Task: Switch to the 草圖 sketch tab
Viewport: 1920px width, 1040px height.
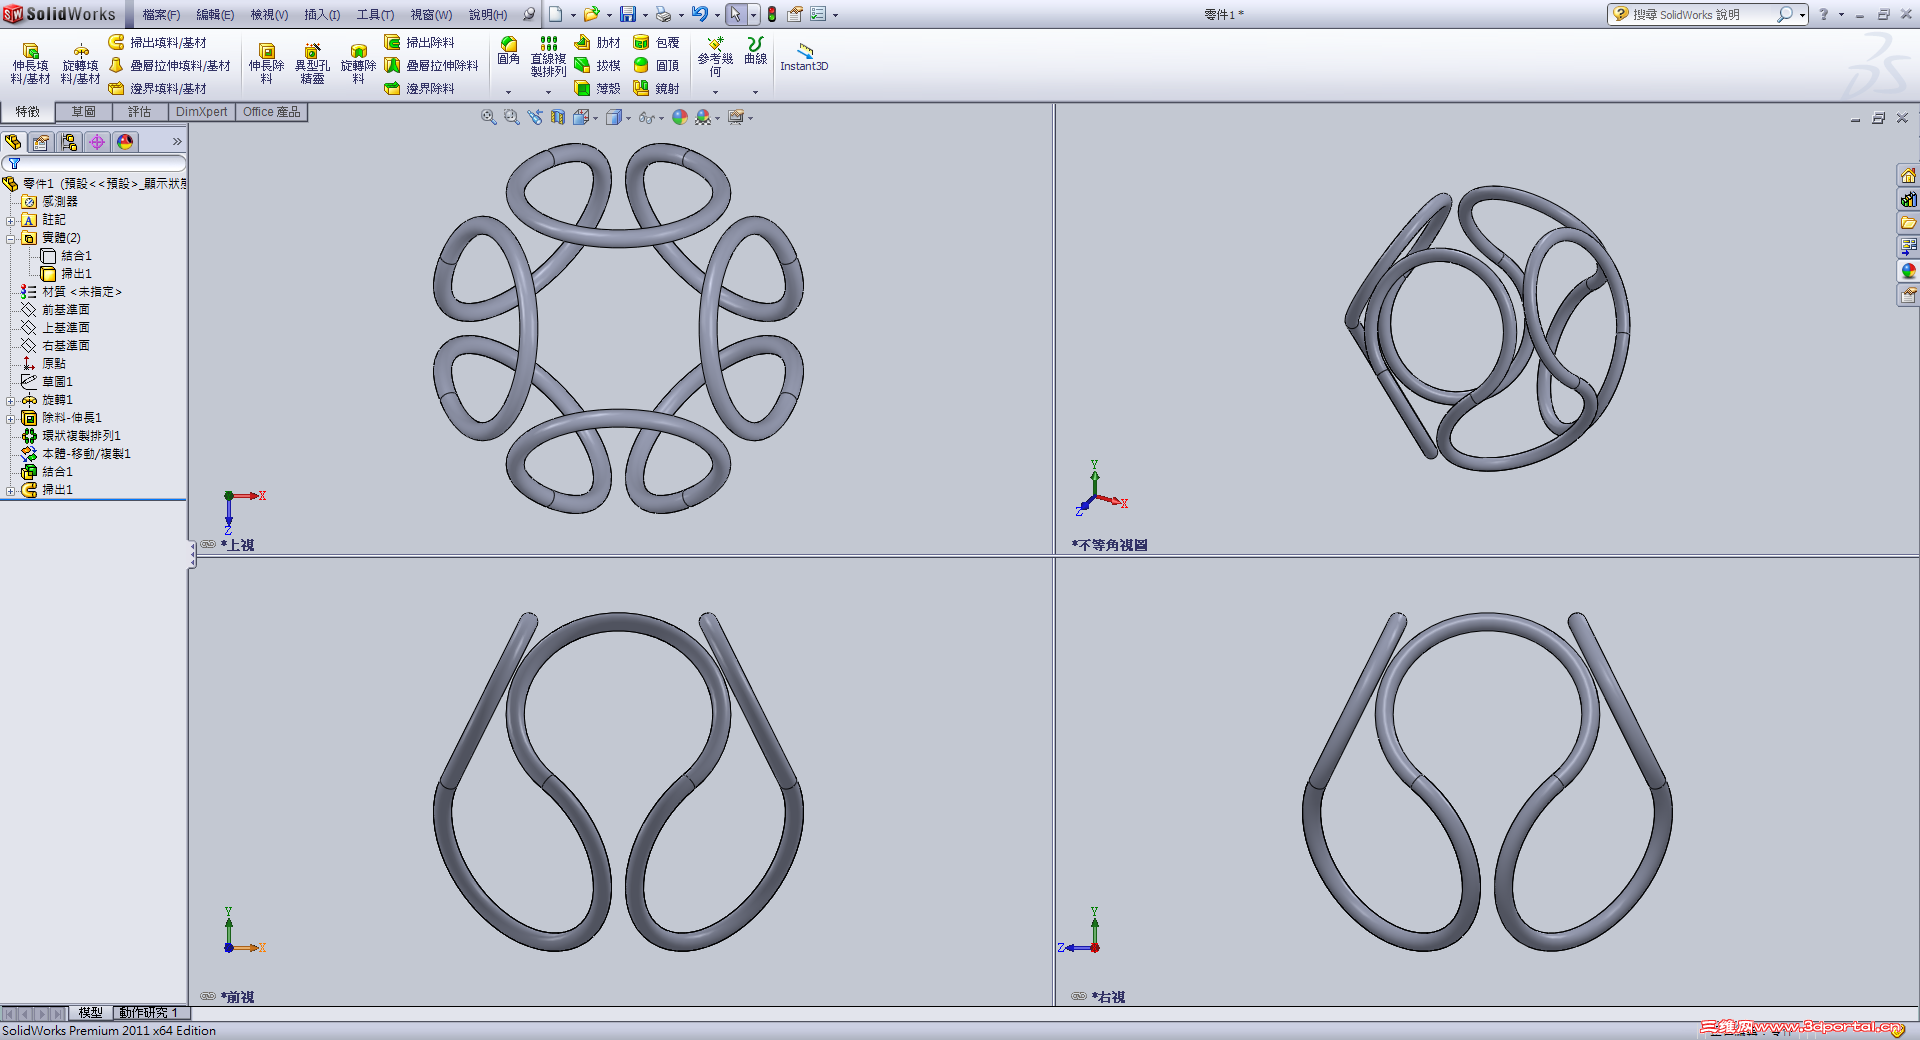Action: point(84,112)
